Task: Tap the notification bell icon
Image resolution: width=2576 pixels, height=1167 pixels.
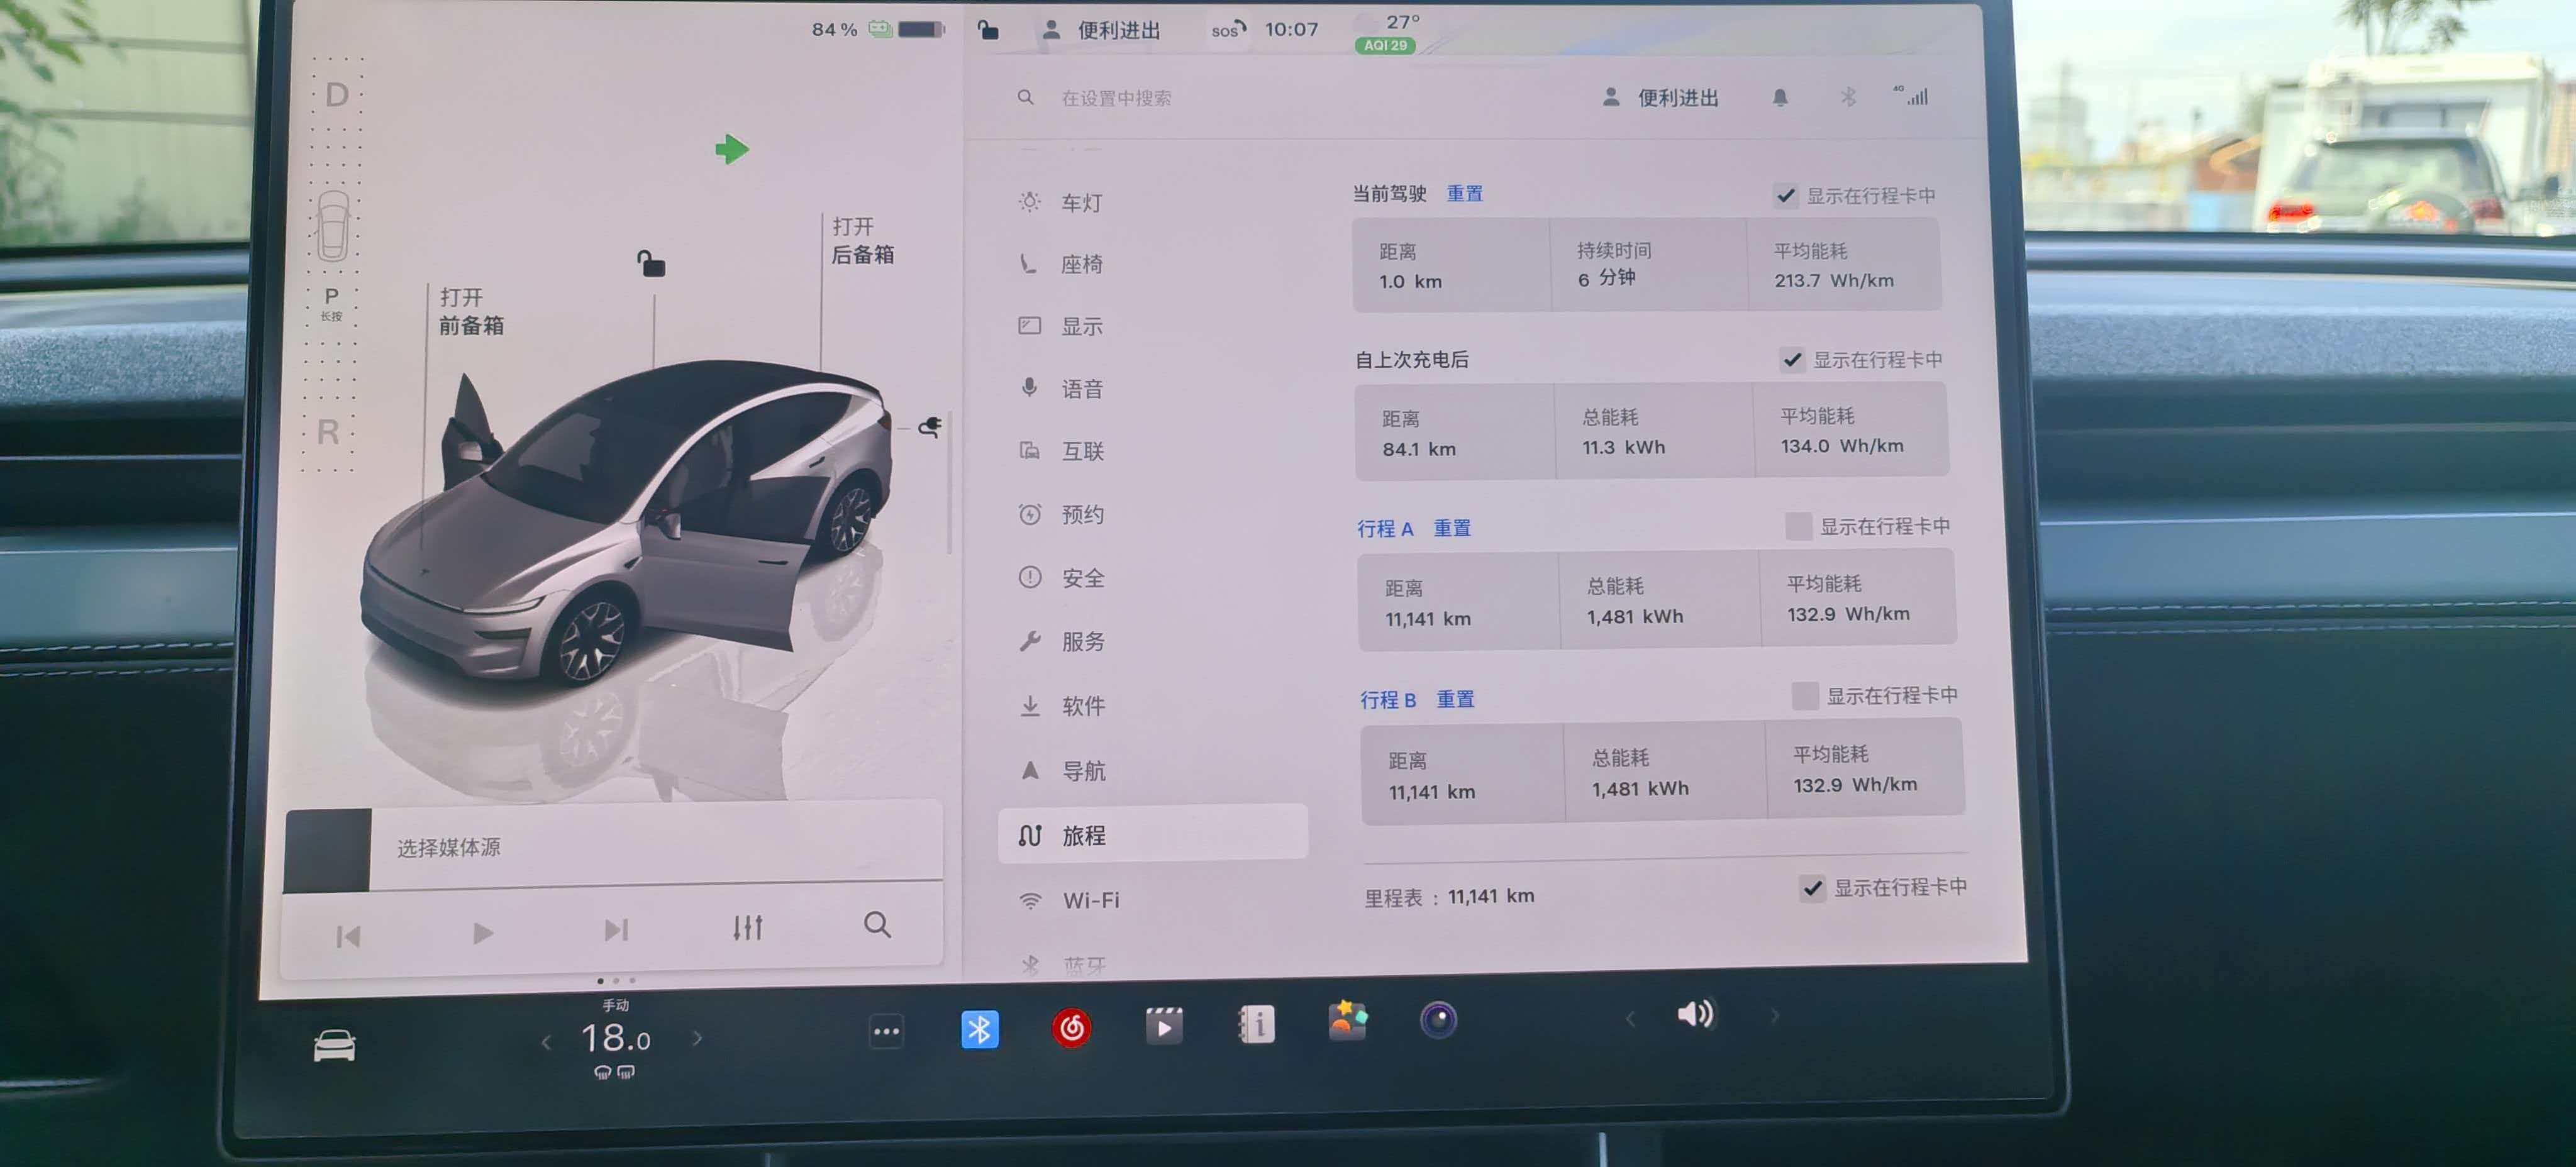Action: click(1780, 97)
